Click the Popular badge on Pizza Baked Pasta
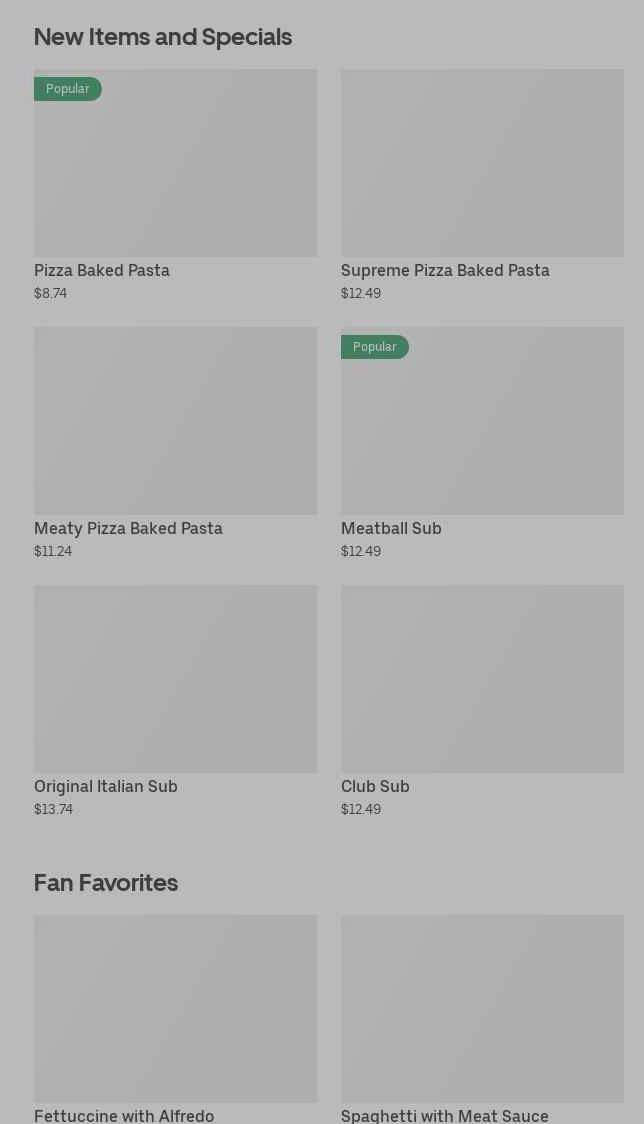 [x=68, y=89]
